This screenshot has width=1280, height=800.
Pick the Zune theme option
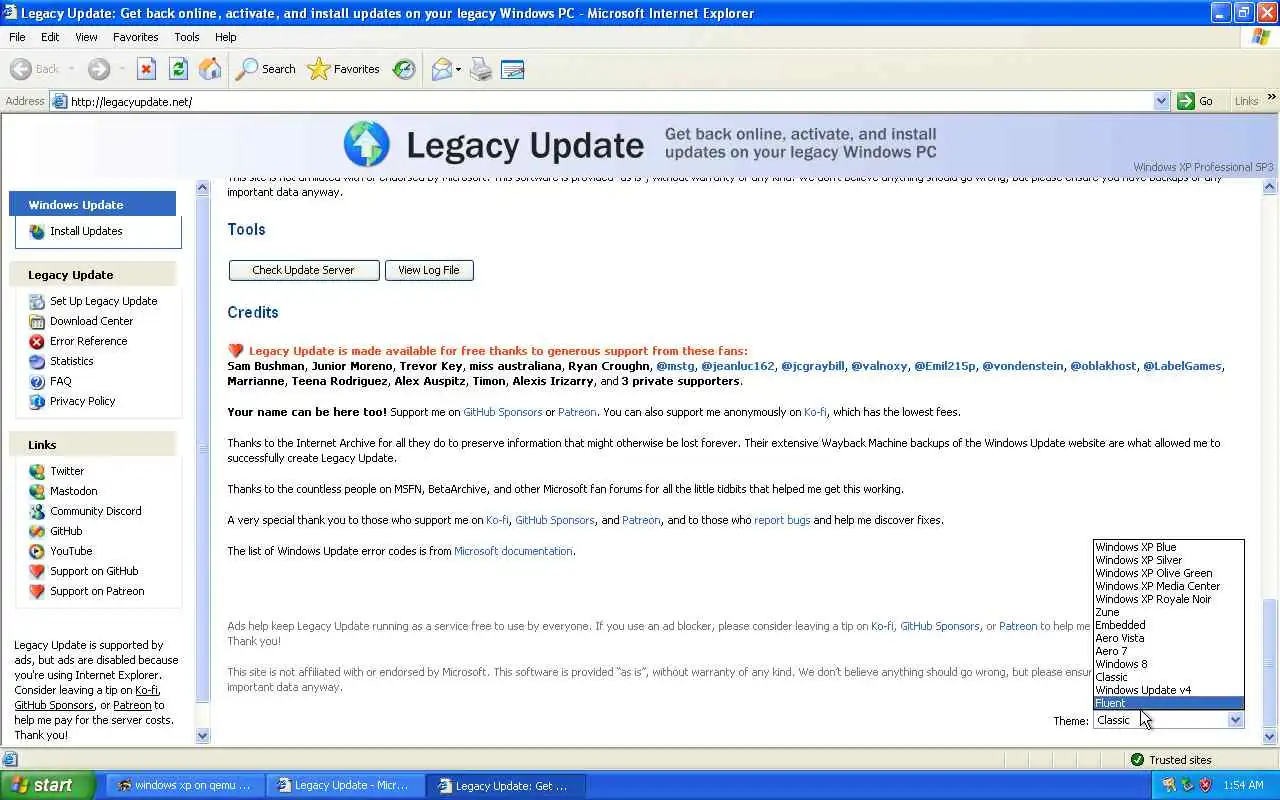(x=1169, y=612)
